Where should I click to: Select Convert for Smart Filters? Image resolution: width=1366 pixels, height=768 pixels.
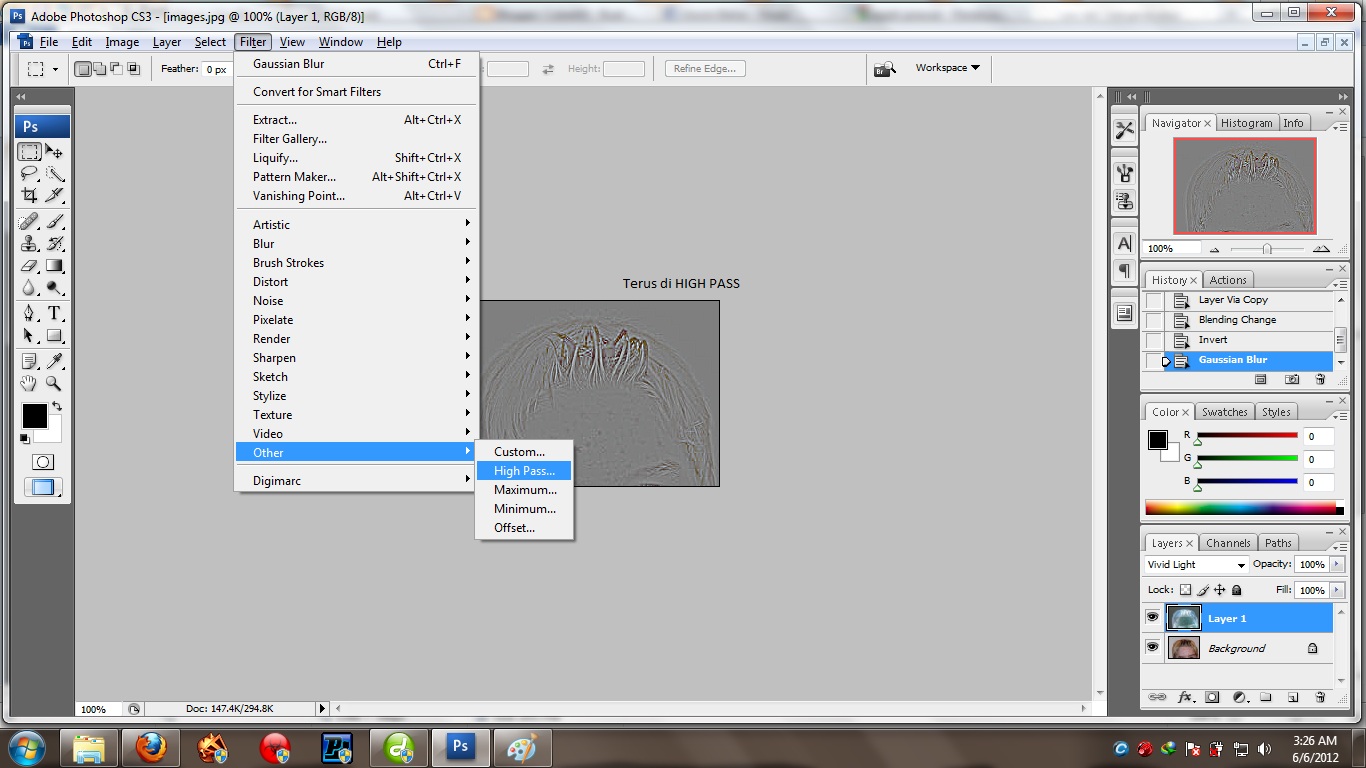357,92
